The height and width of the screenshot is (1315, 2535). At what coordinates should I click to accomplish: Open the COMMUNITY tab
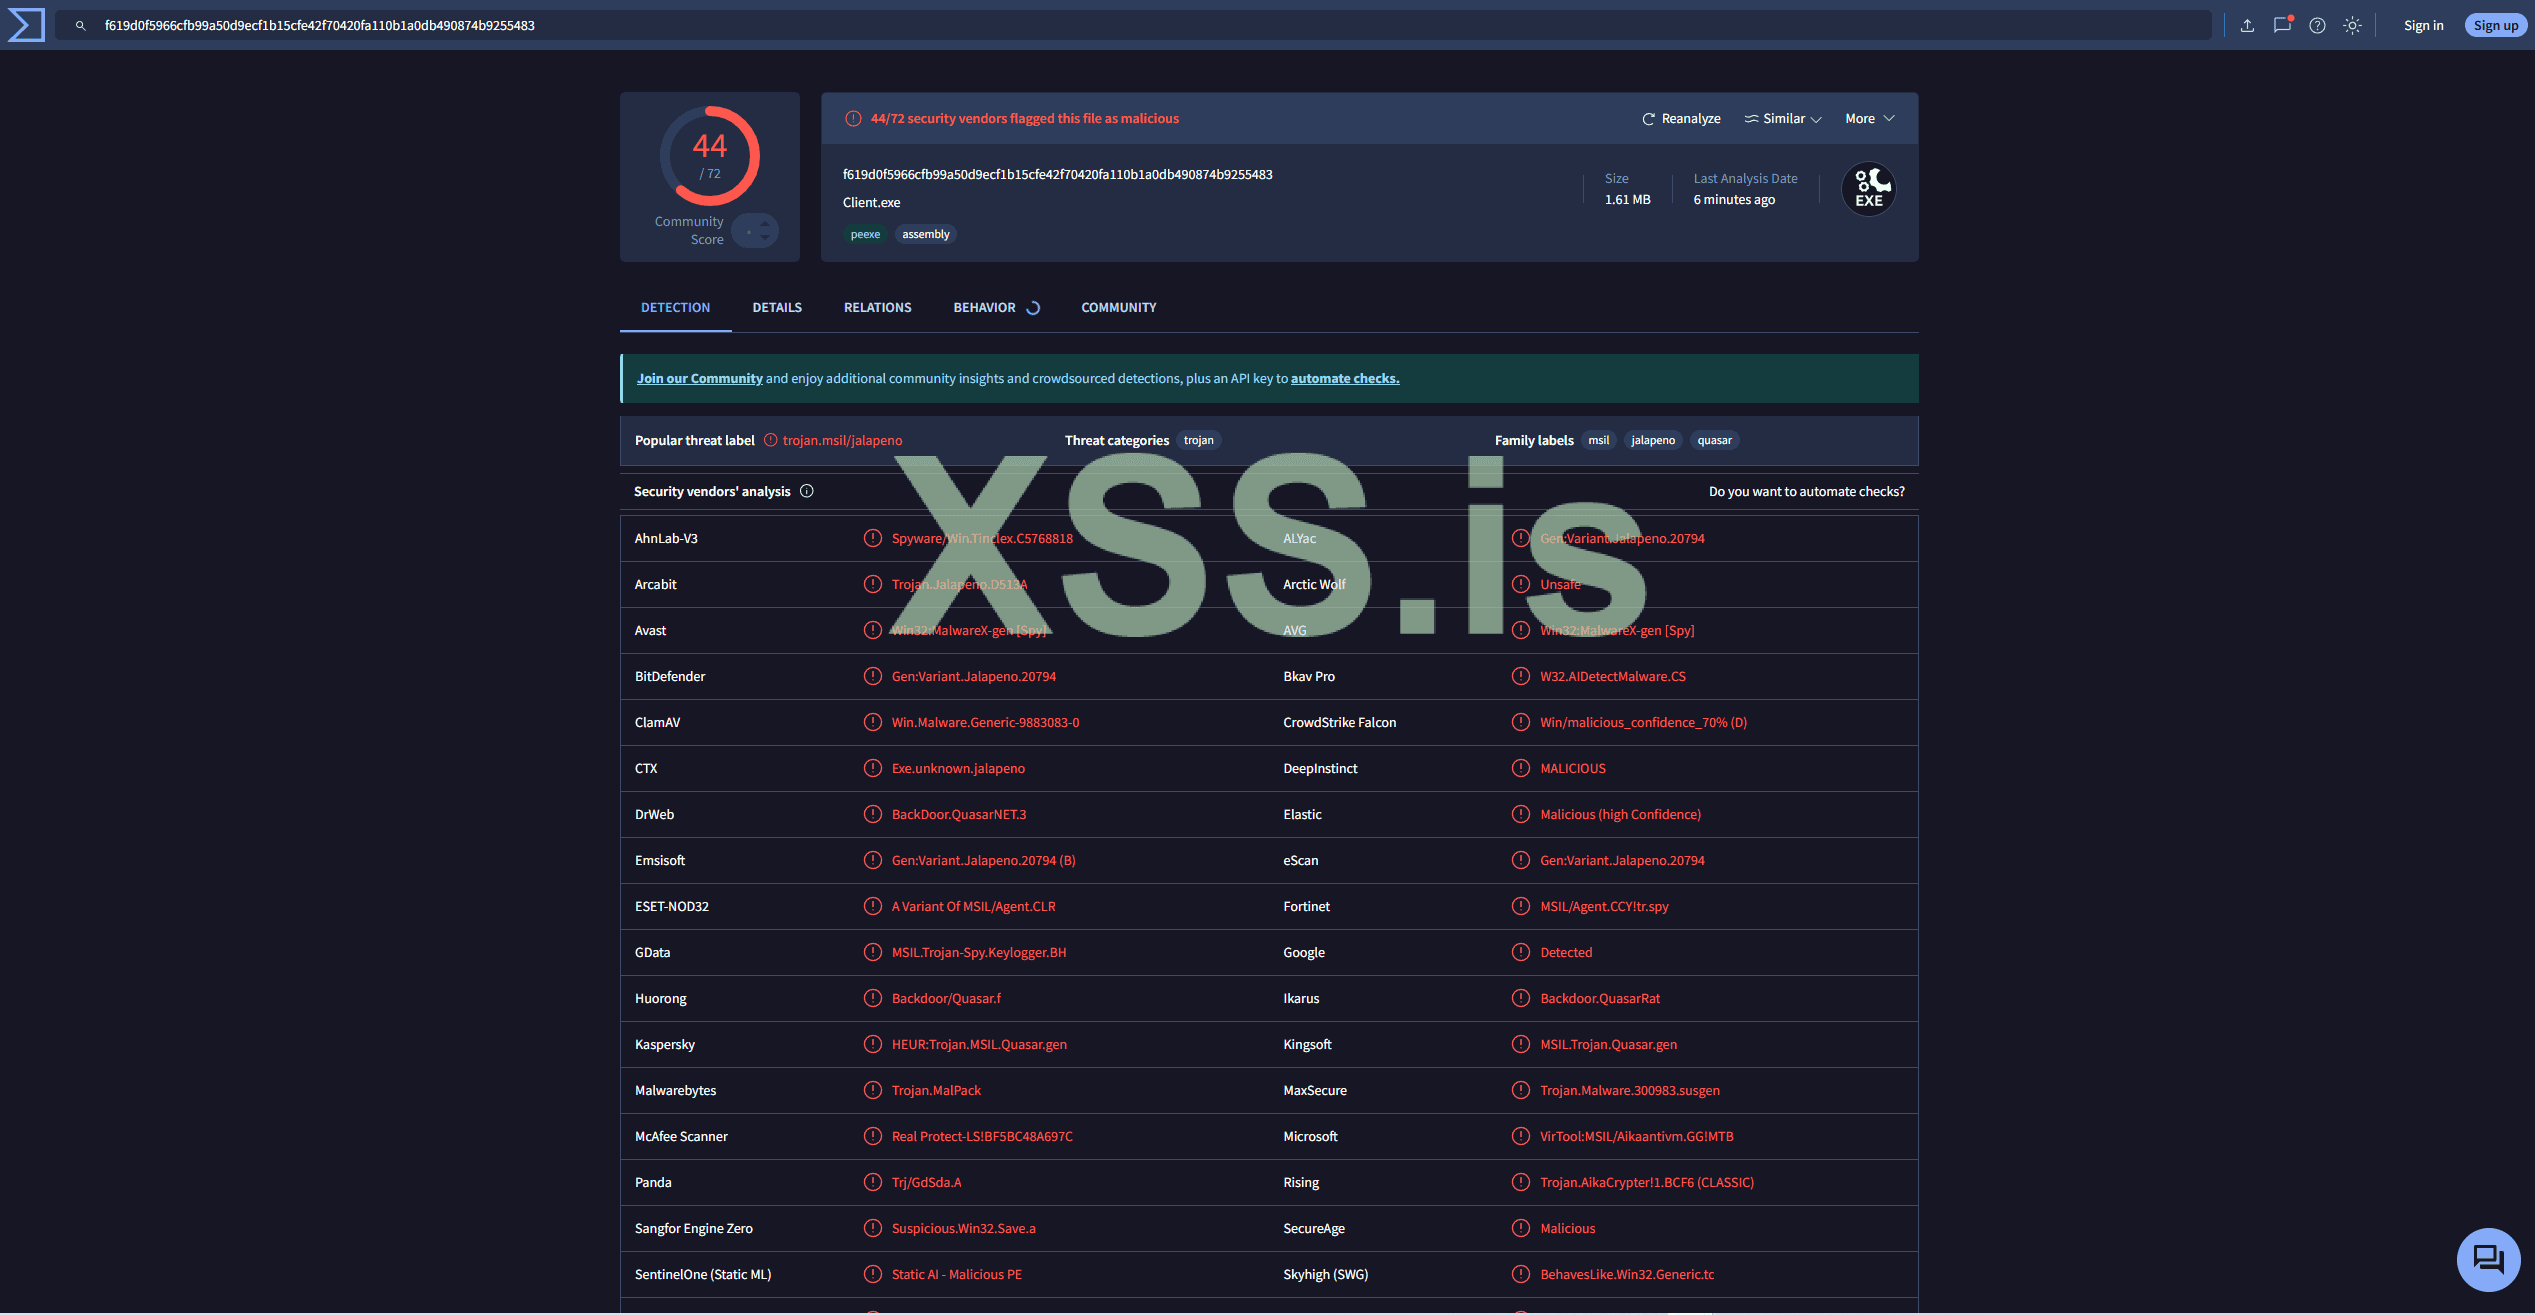1118,307
